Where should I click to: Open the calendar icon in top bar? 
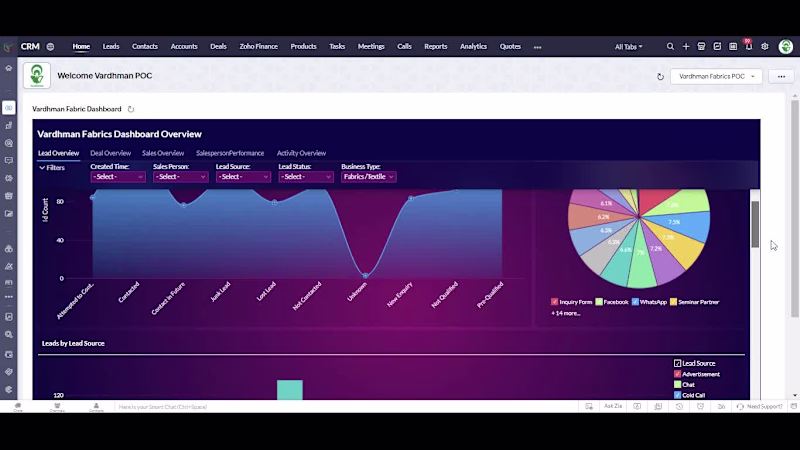[x=733, y=46]
